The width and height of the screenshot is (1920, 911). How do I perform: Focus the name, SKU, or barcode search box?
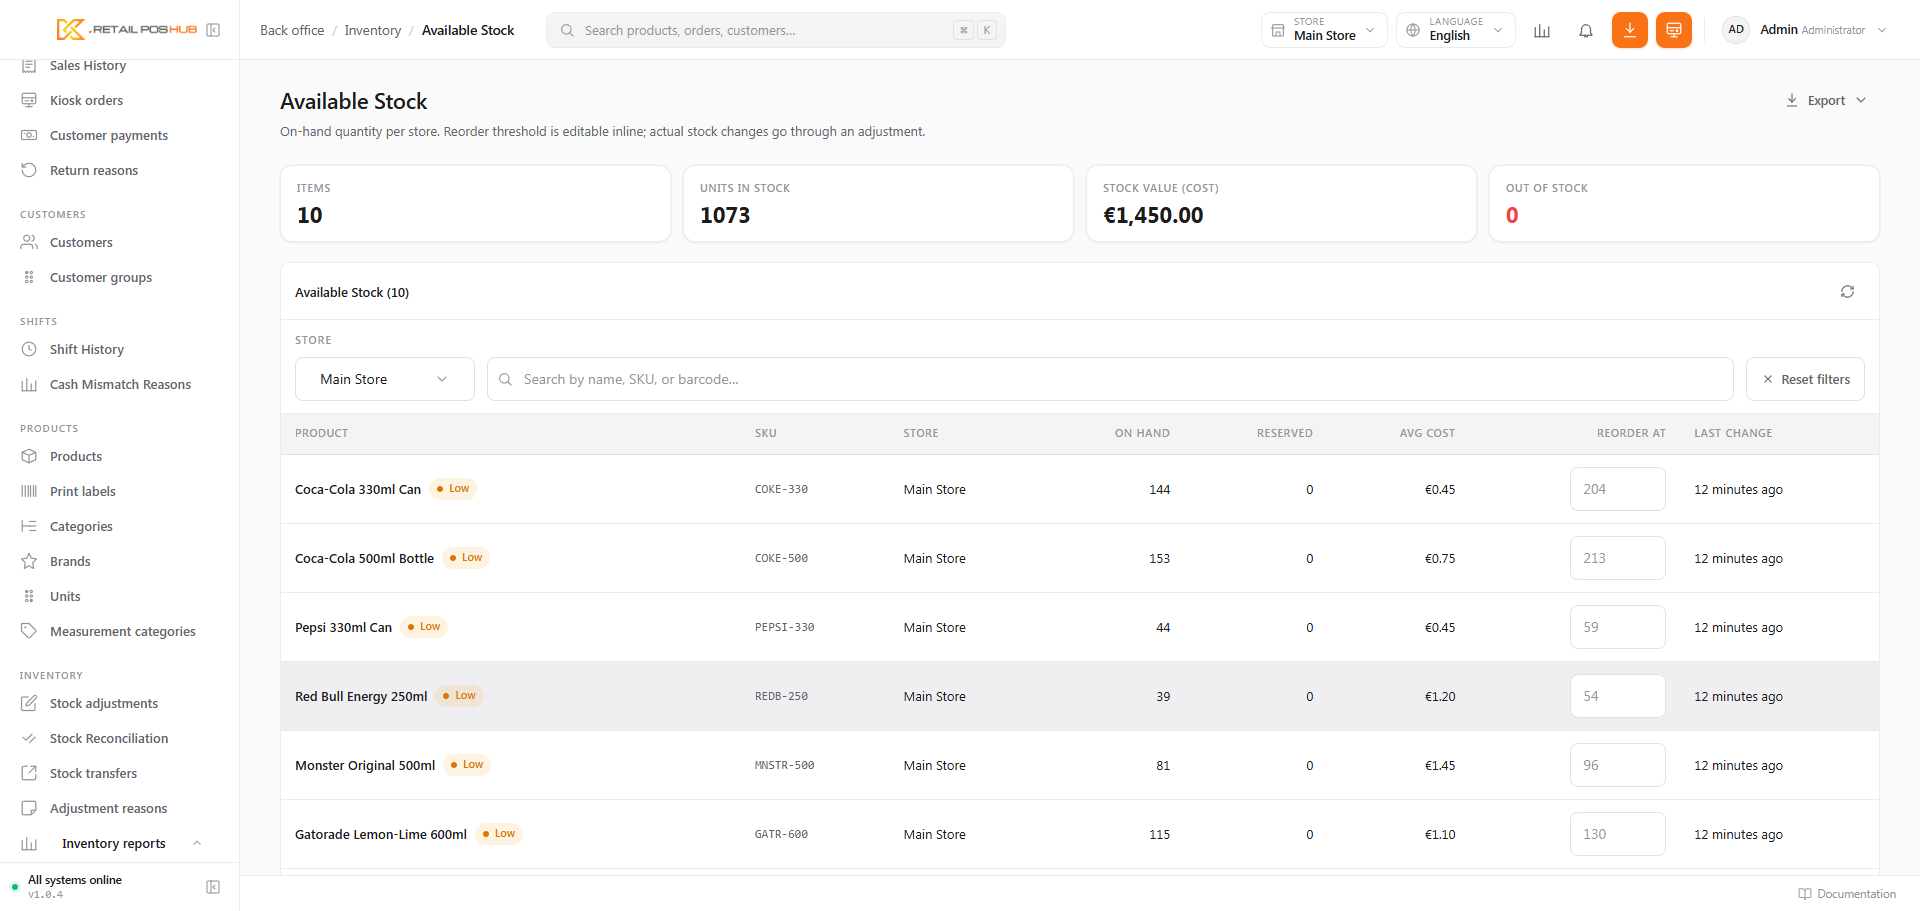pyautogui.click(x=1110, y=380)
